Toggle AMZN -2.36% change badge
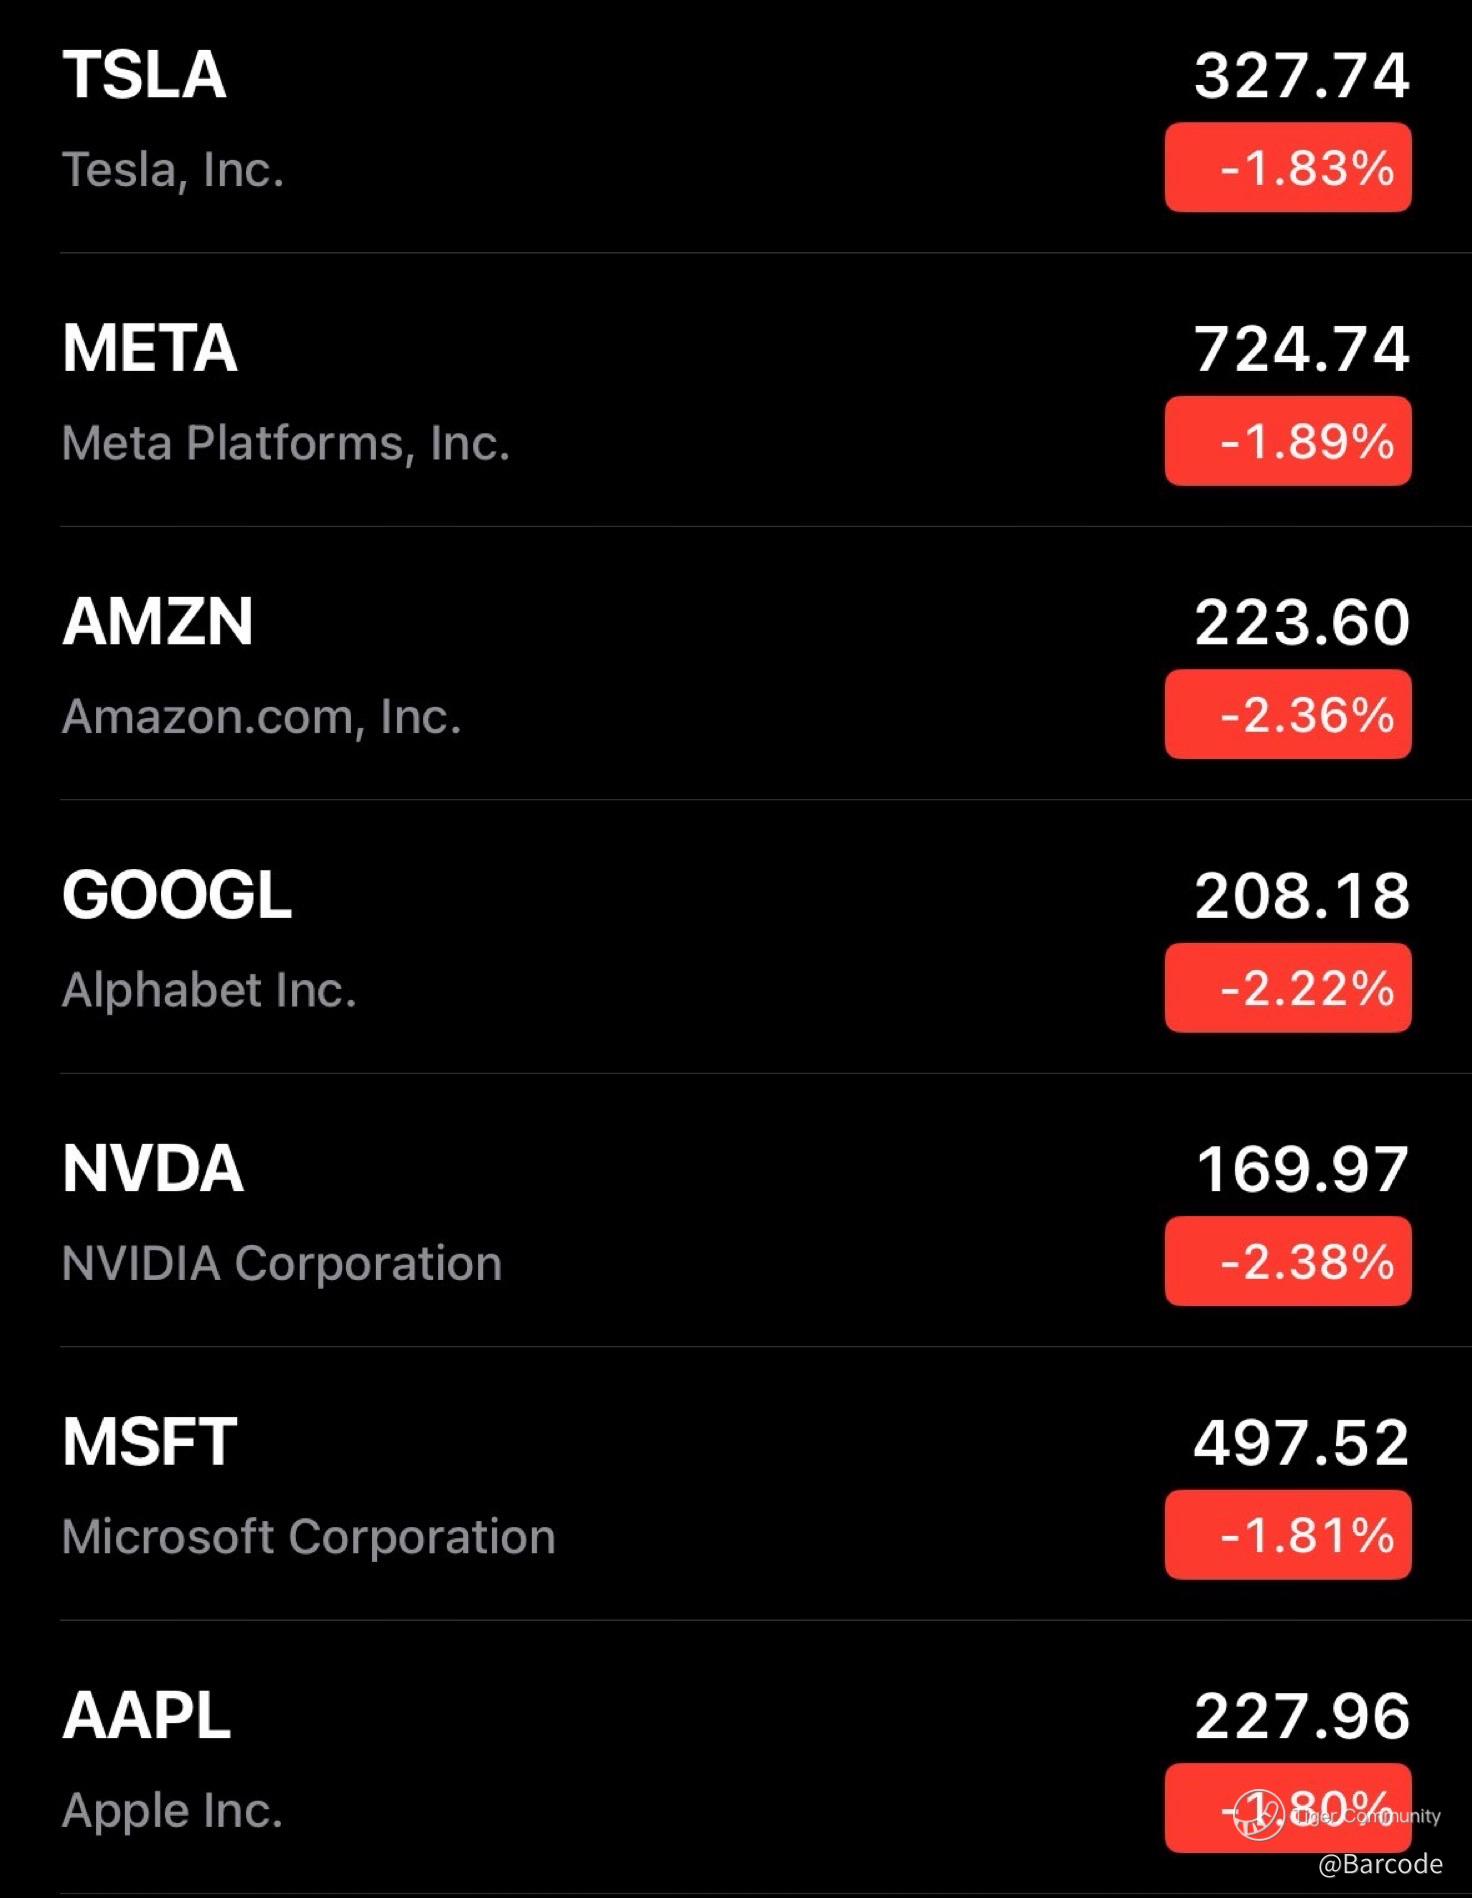Image resolution: width=1472 pixels, height=1898 pixels. (1288, 715)
